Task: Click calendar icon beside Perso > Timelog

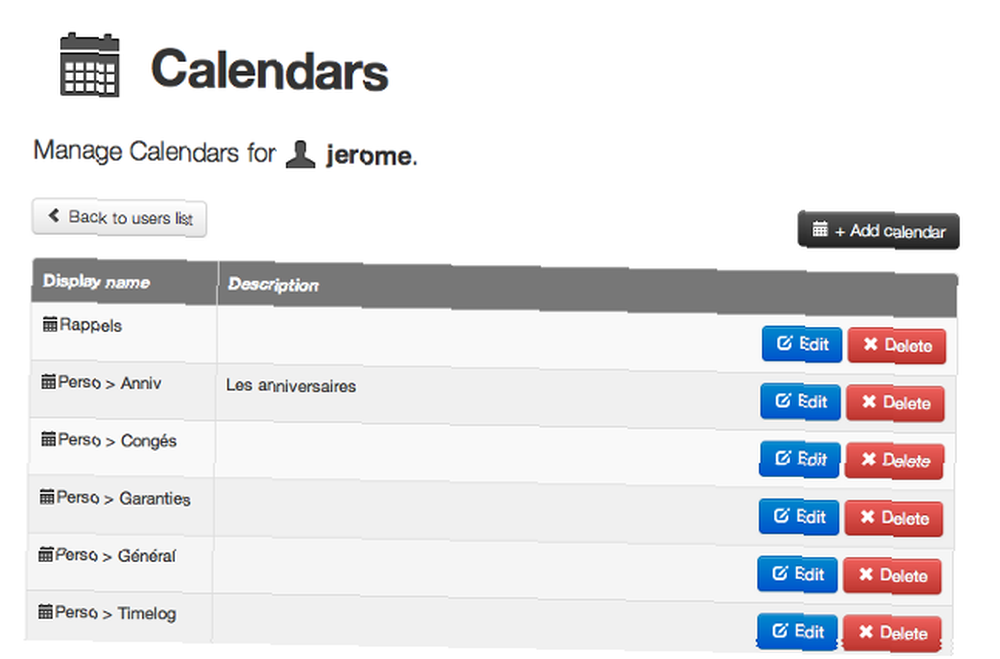Action: point(46,612)
